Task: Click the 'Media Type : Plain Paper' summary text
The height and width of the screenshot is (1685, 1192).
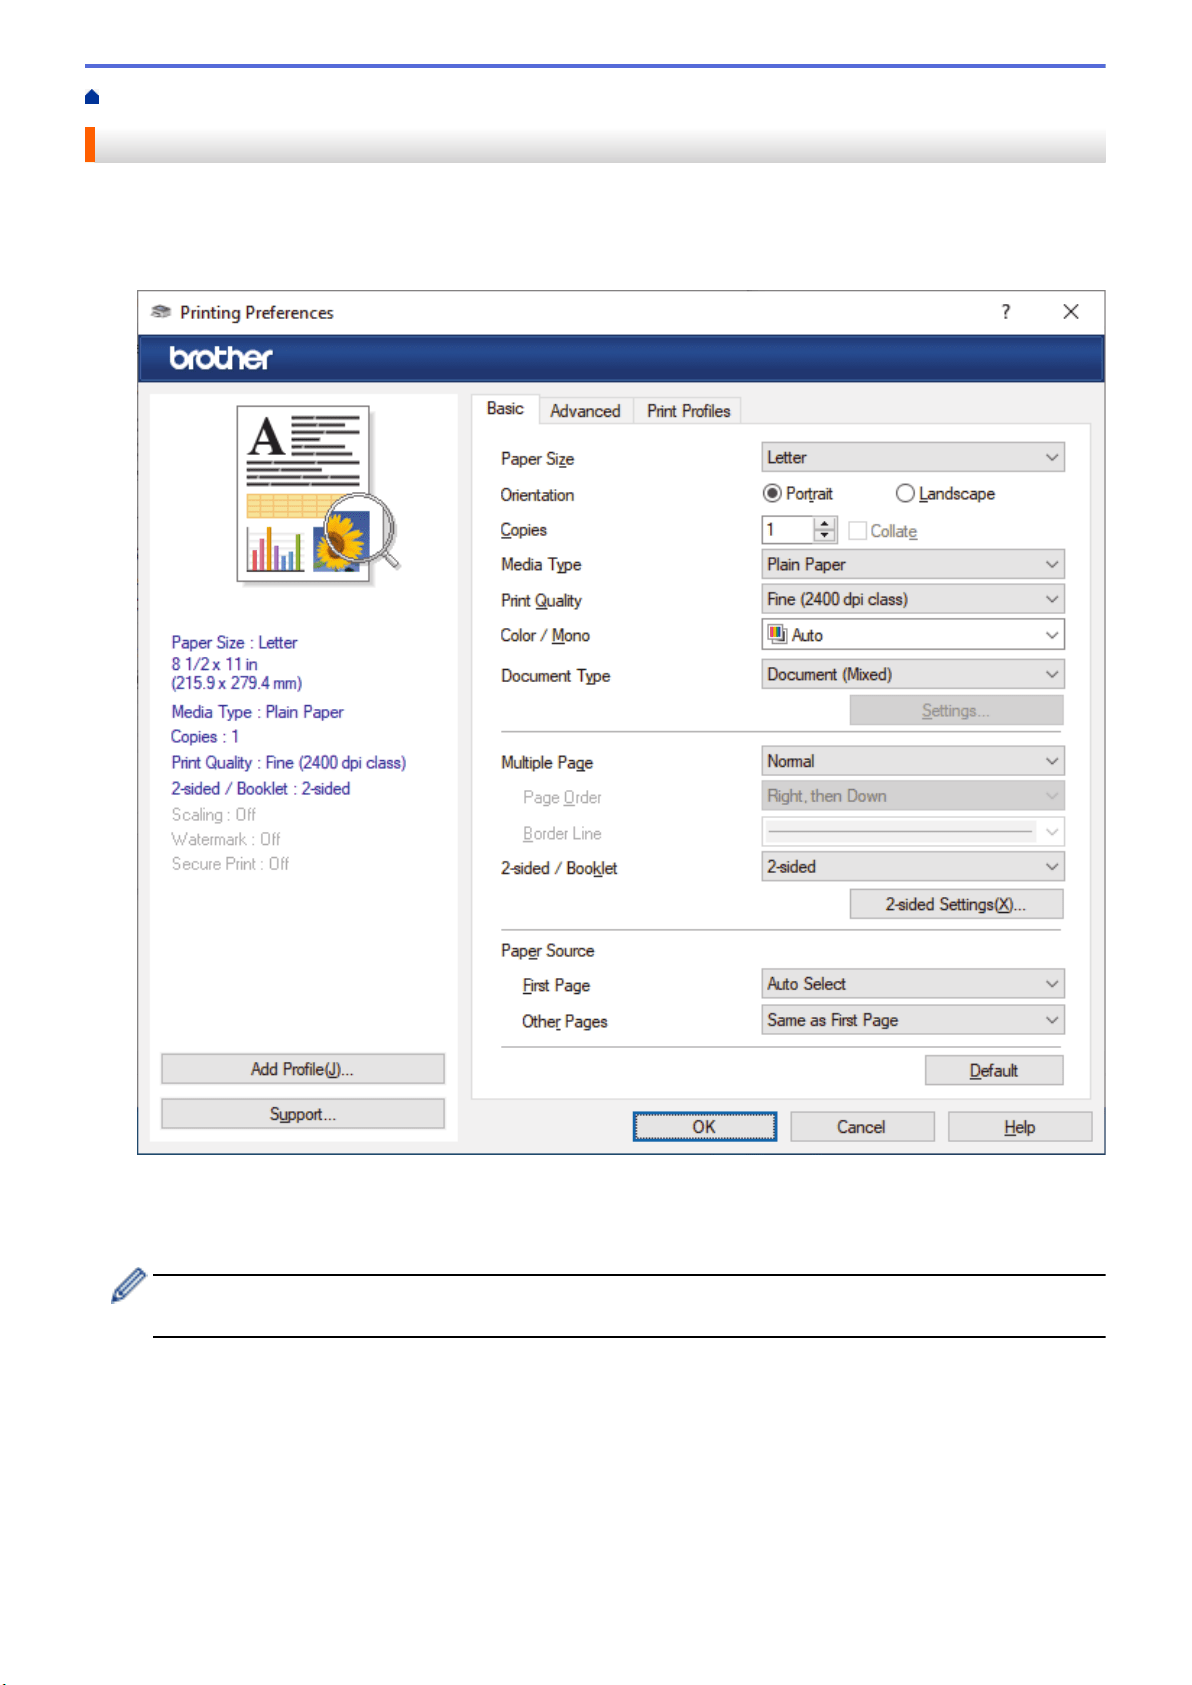Action: [x=257, y=712]
